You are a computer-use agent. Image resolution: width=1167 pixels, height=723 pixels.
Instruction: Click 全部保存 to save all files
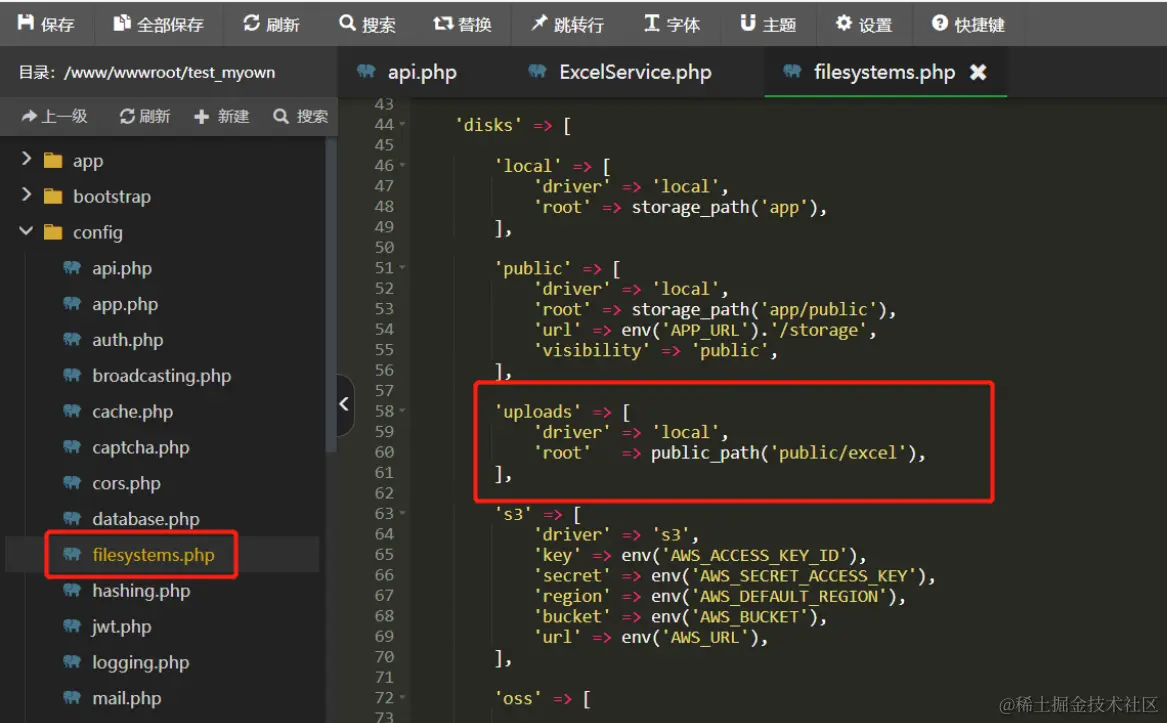click(159, 24)
